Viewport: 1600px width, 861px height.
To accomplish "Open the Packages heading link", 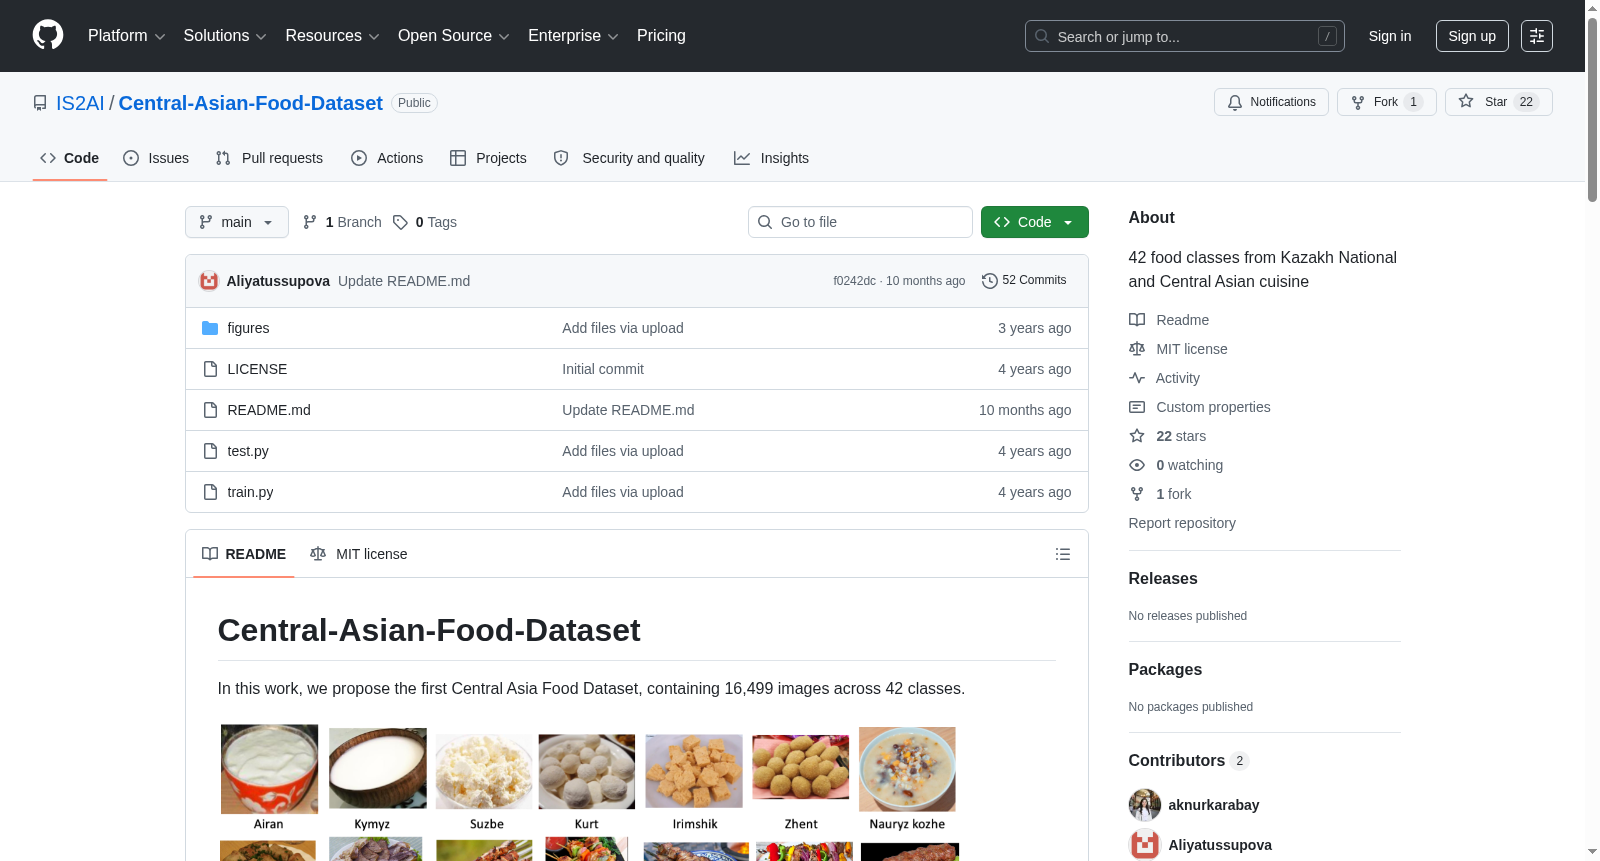I will pos(1165,669).
